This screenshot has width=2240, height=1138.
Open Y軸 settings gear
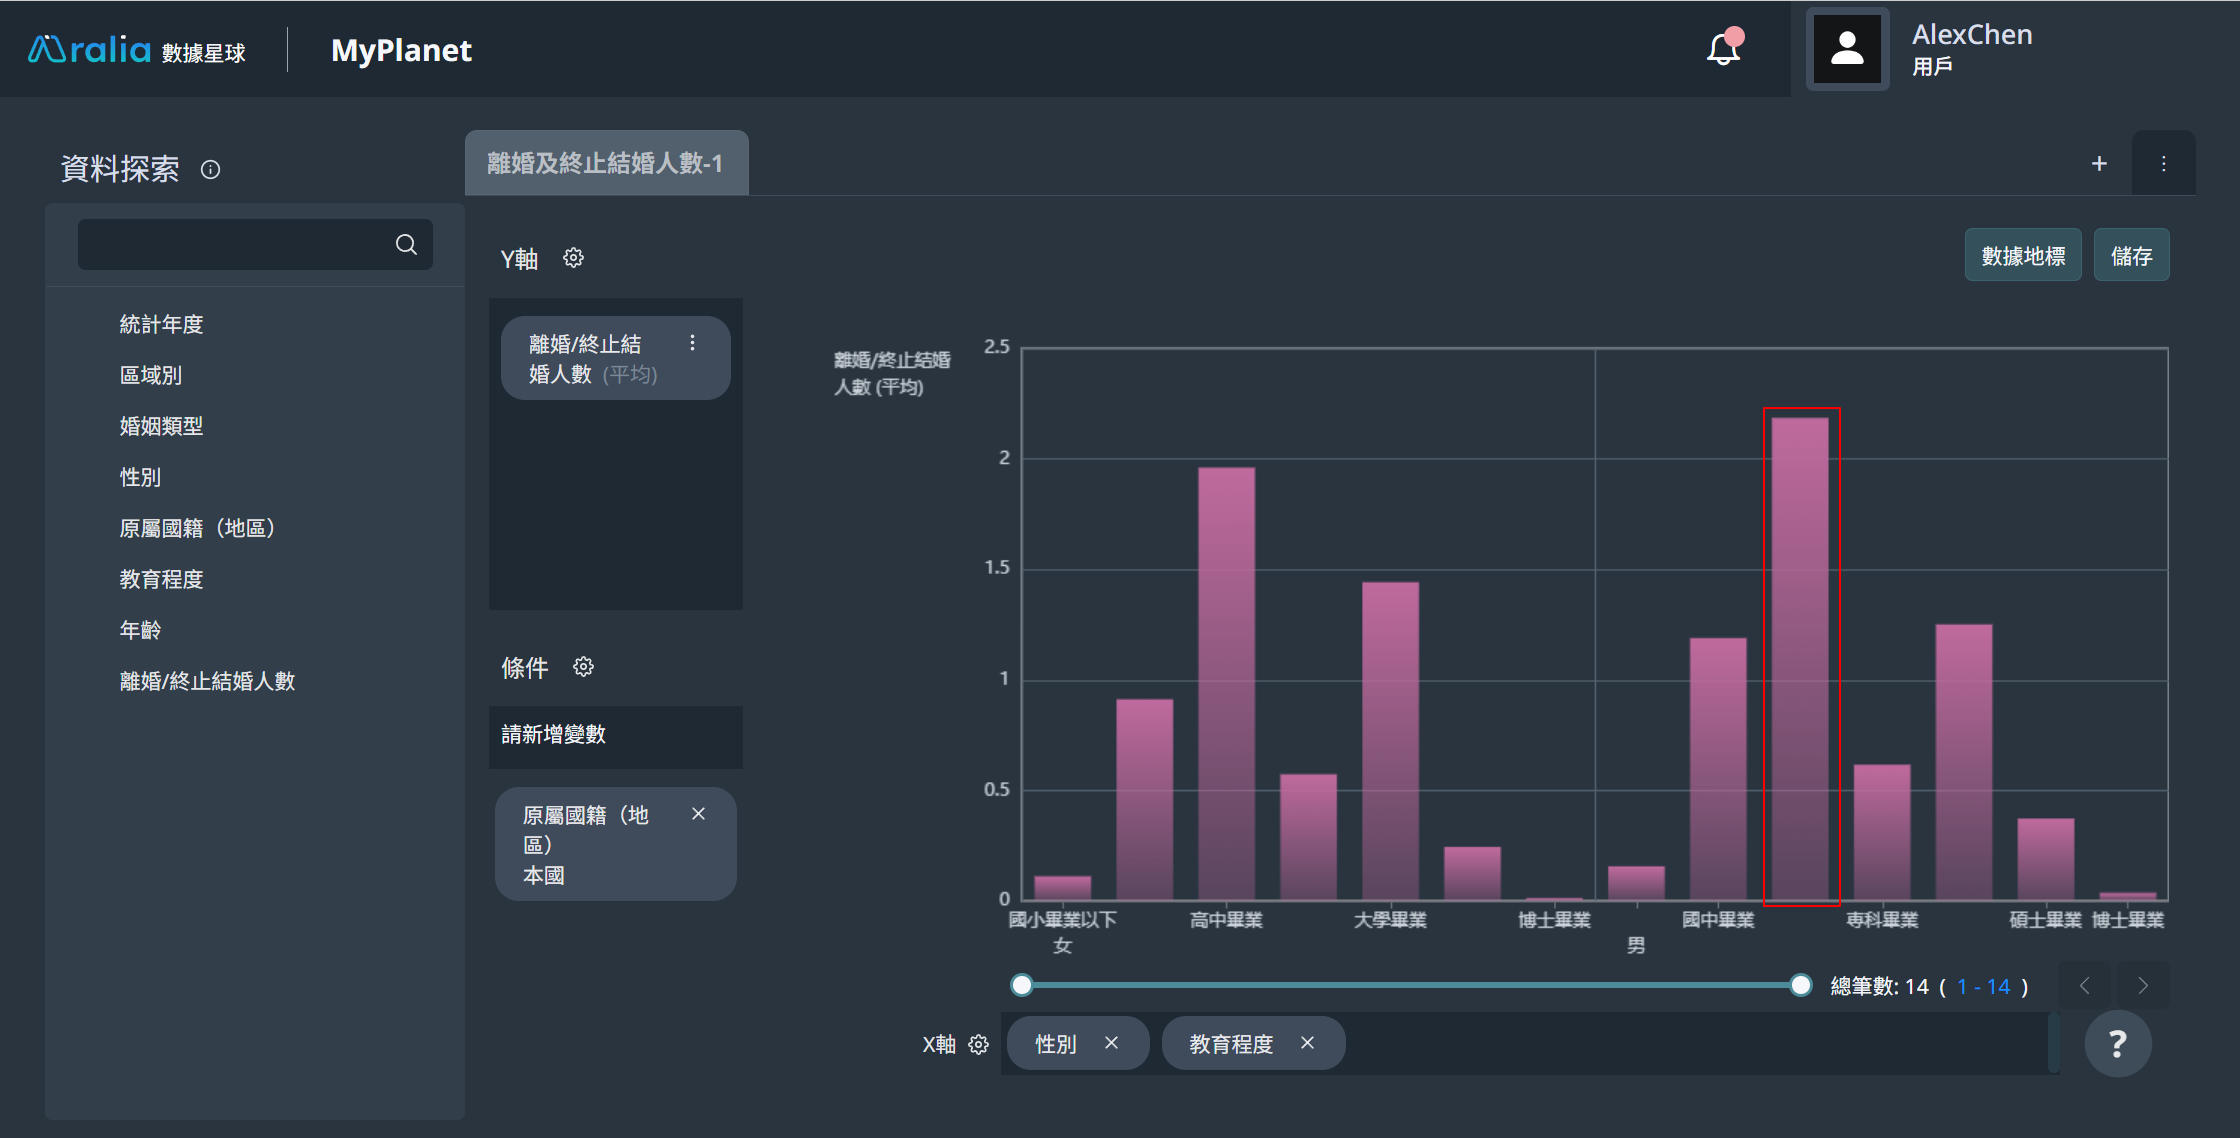click(x=573, y=258)
